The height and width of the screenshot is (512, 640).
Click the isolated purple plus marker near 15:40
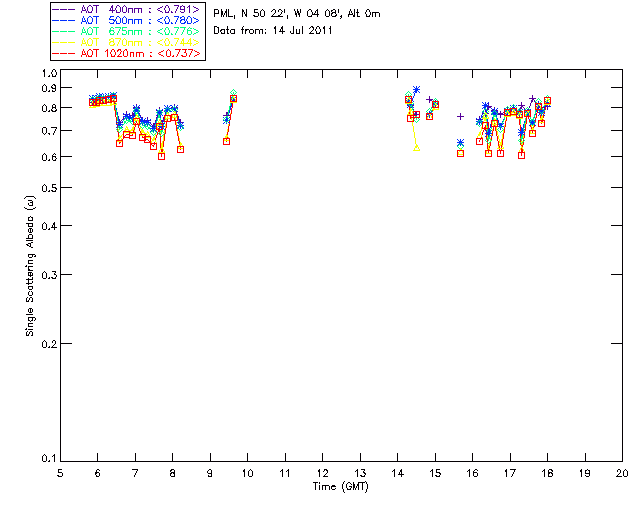[460, 117]
